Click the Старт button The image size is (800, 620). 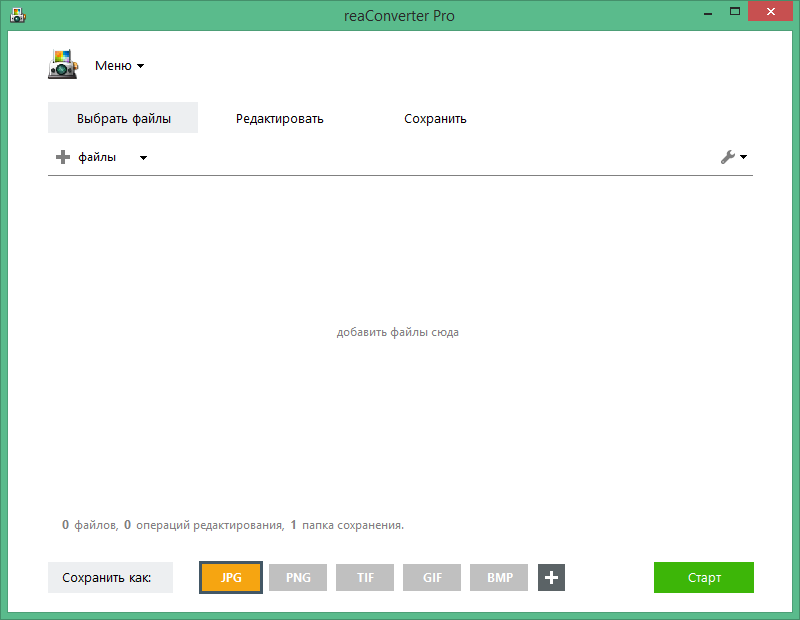pyautogui.click(x=703, y=577)
